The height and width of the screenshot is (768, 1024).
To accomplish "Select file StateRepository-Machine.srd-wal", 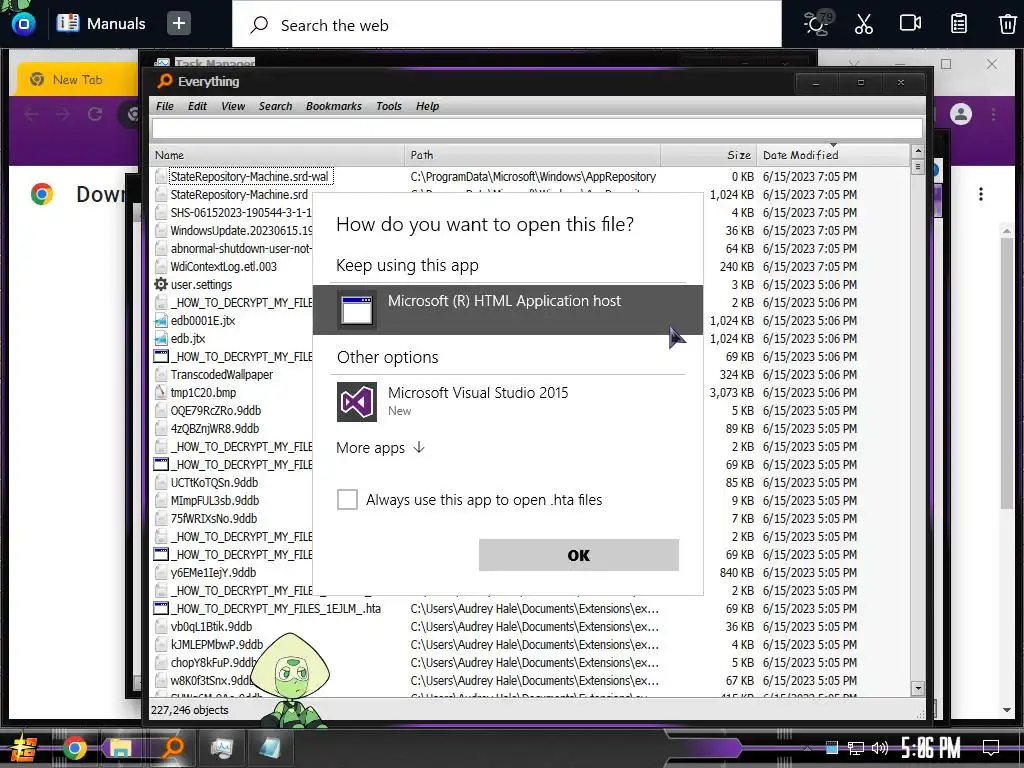I will pyautogui.click(x=251, y=176).
